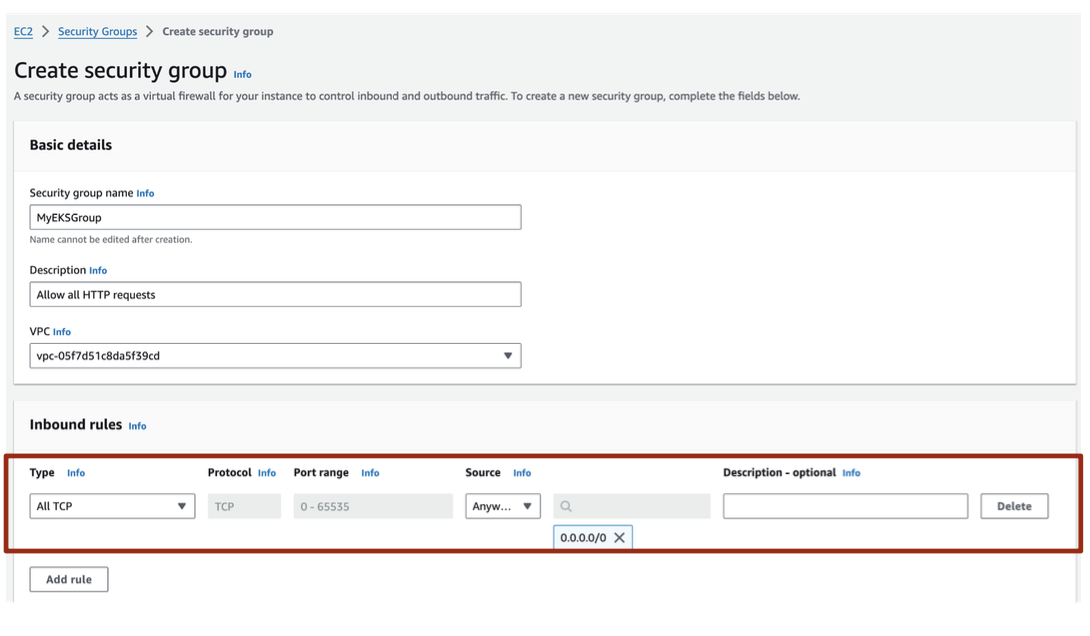Open Info for Source column
This screenshot has width=1090, height=636.
(522, 473)
